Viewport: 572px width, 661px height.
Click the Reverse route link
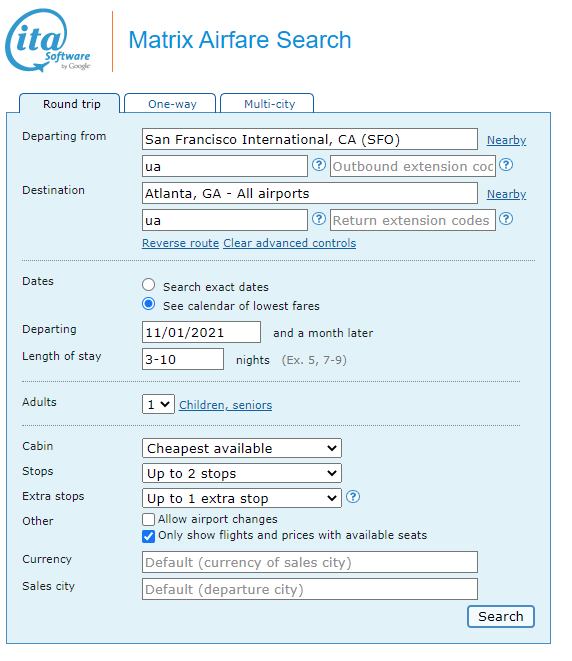[x=180, y=243]
